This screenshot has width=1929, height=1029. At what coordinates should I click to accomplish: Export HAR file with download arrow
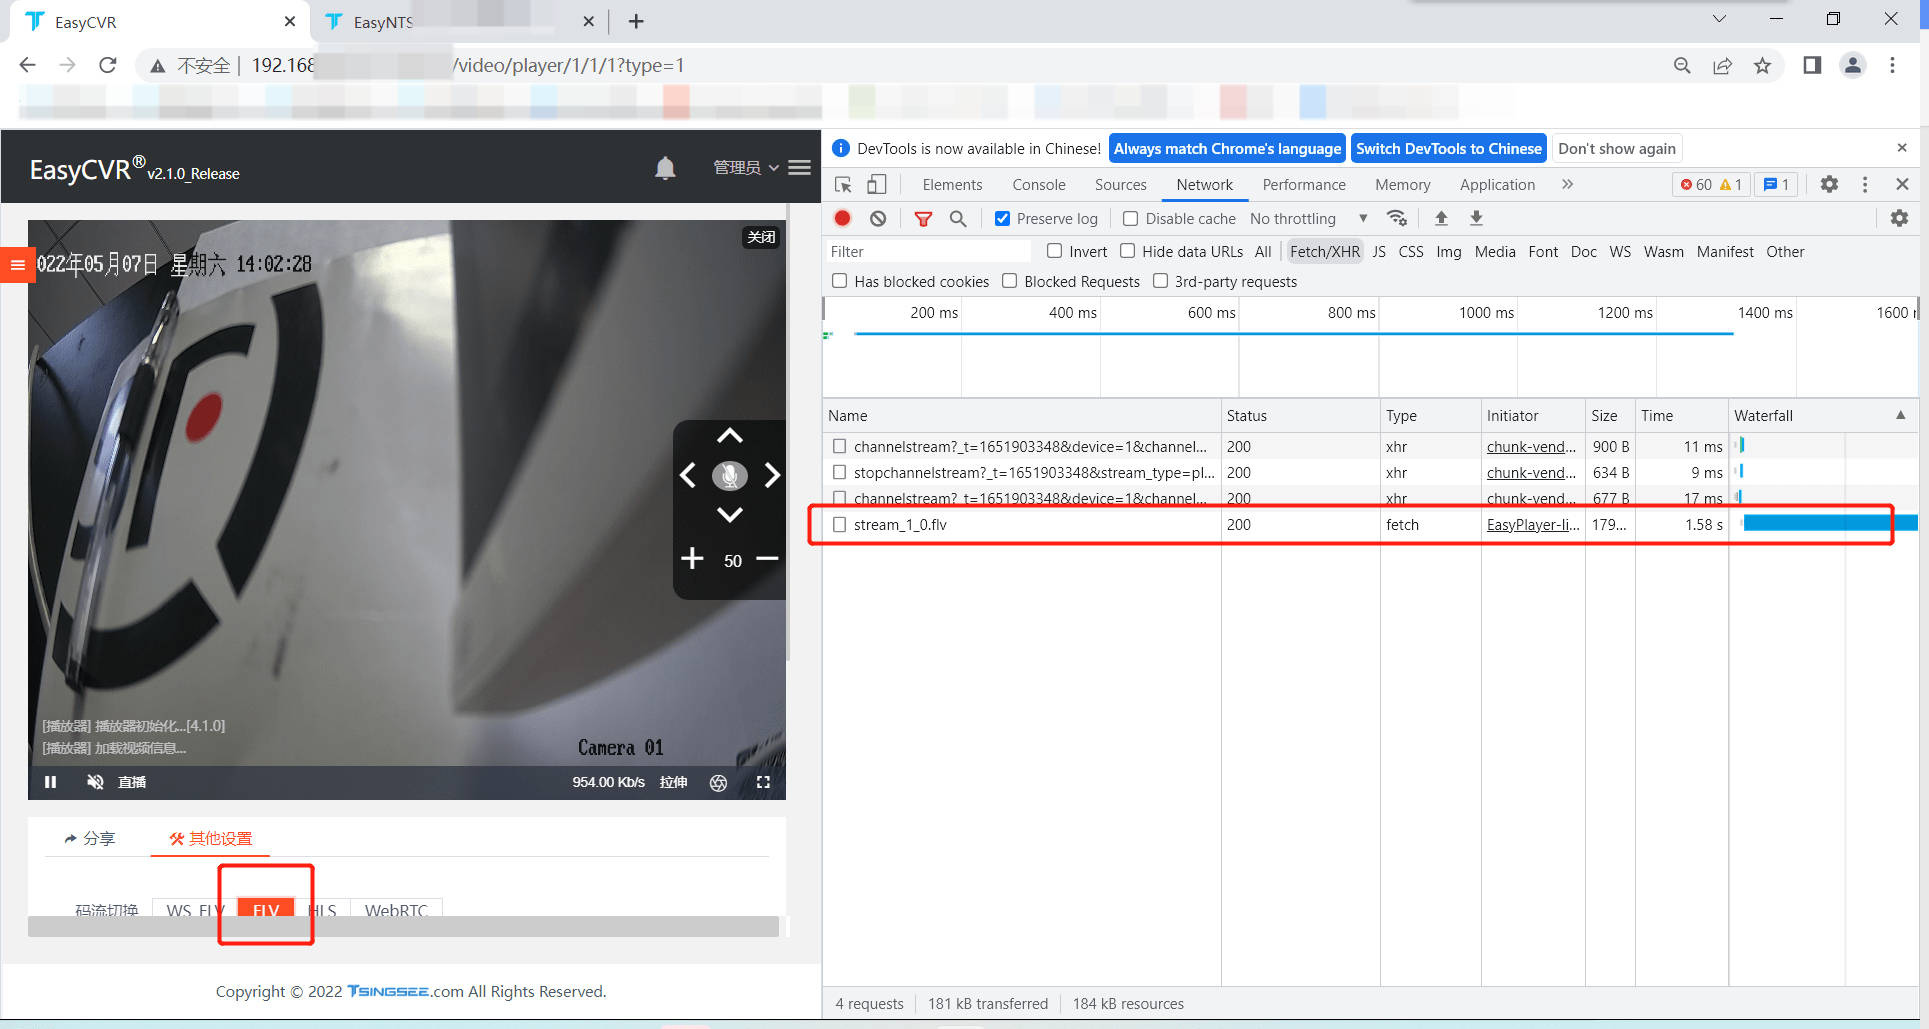[x=1476, y=218]
